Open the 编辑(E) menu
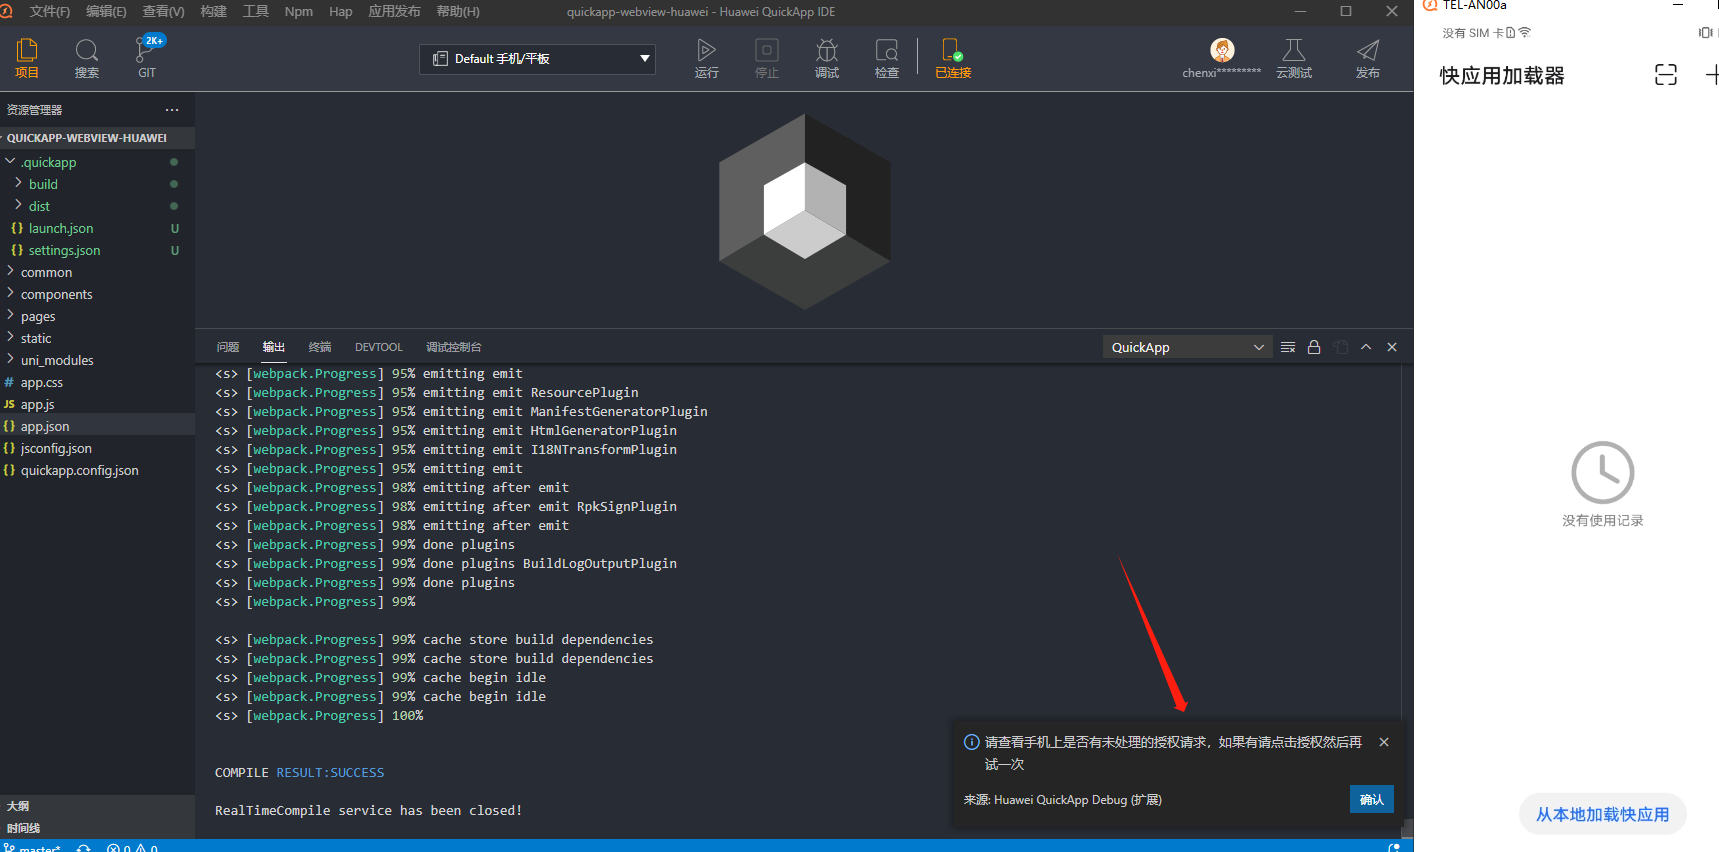The height and width of the screenshot is (852, 1719). [106, 12]
